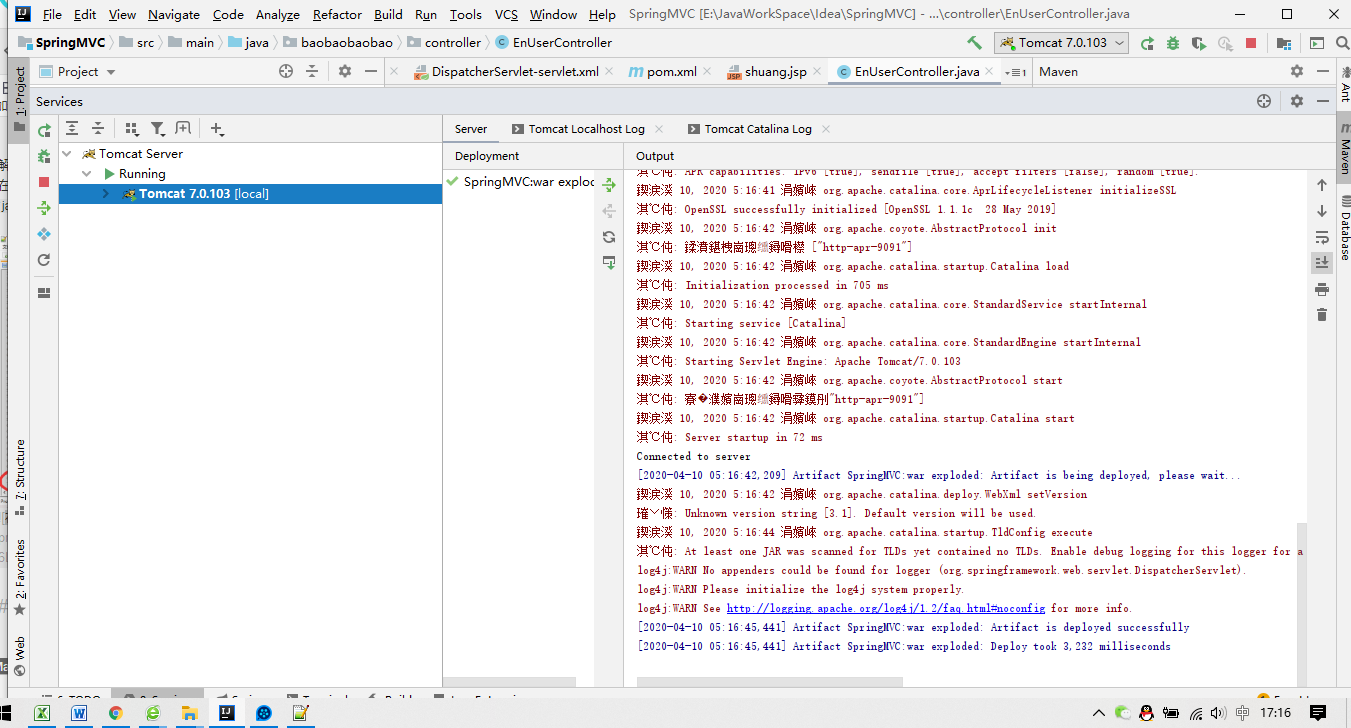Close the EnUserController.java tab
1351x728 pixels.
point(990,72)
